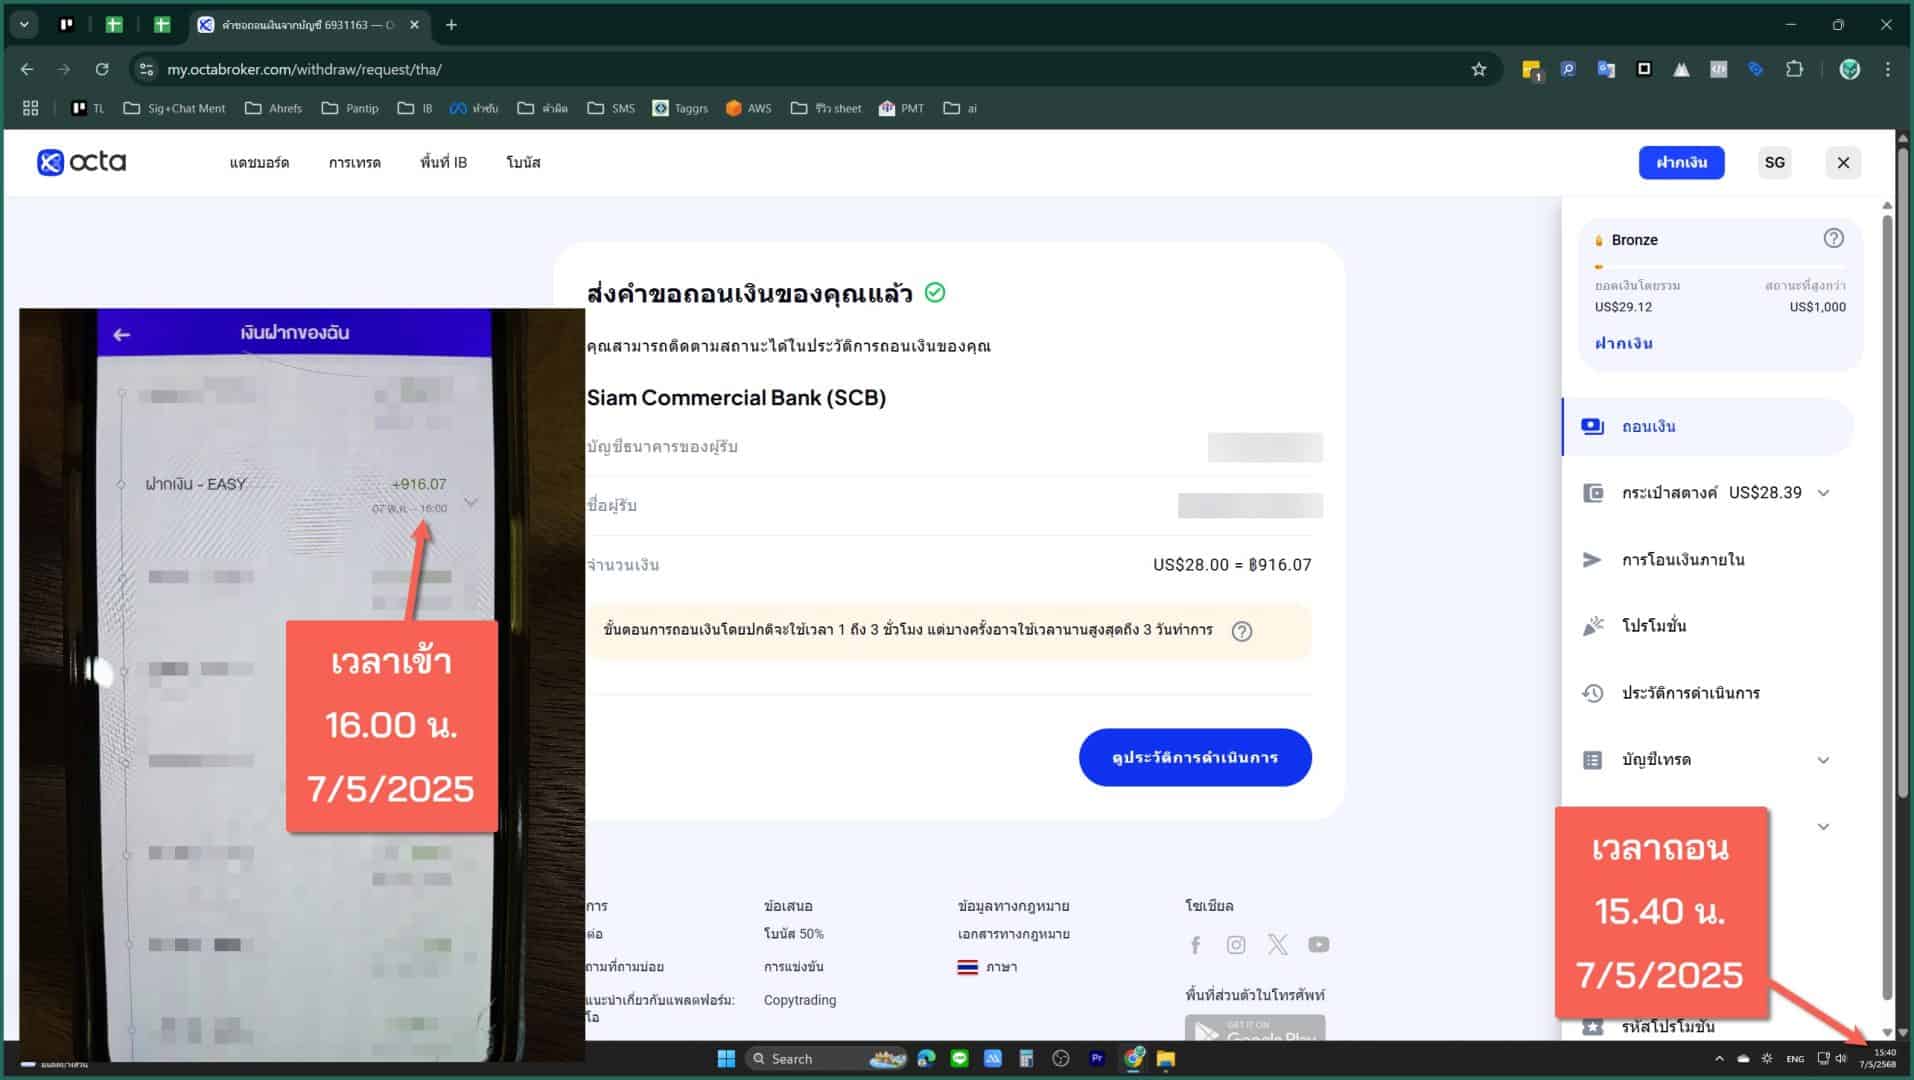
Task: Close the withdrawal panel with X
Action: pos(1843,162)
